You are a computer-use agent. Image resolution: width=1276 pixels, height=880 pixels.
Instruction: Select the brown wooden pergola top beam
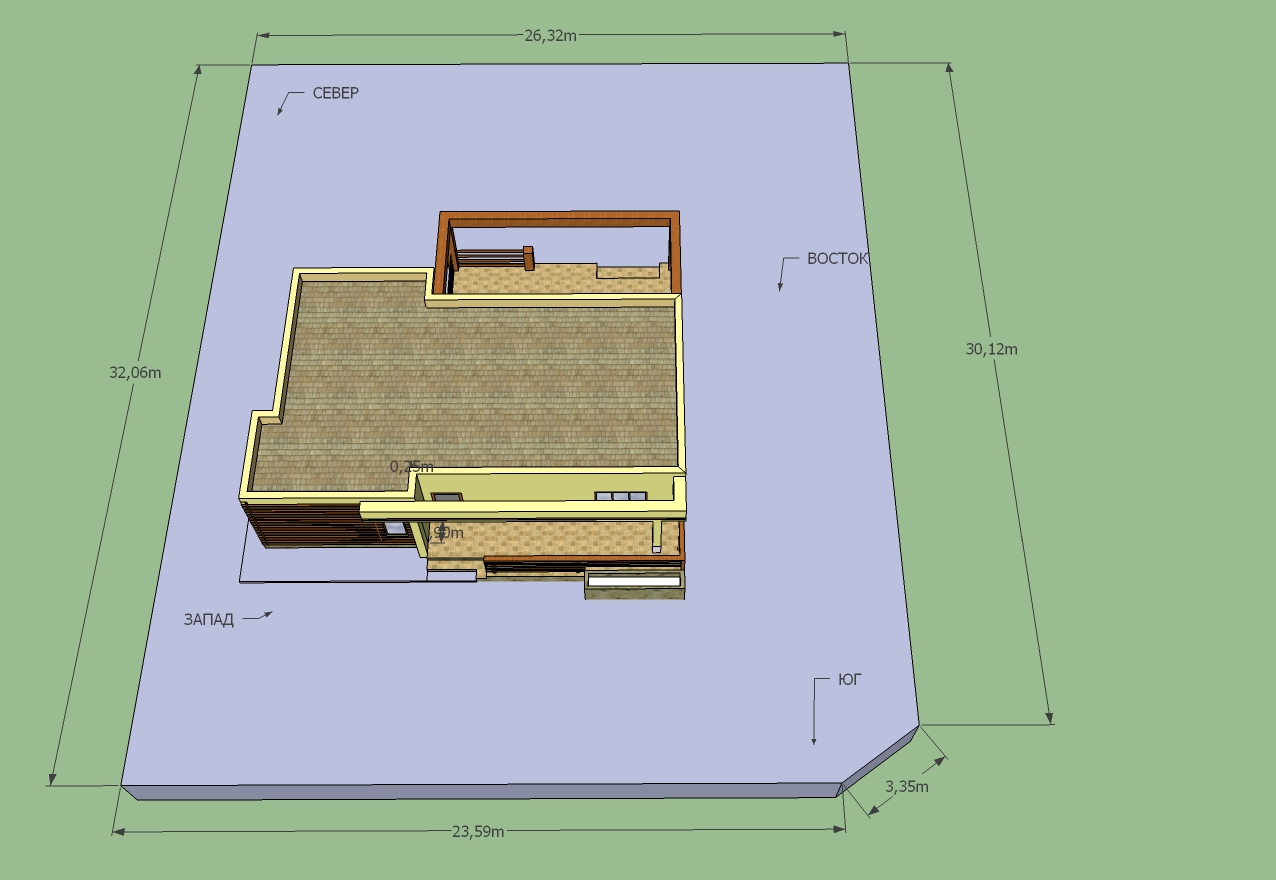pos(558,219)
